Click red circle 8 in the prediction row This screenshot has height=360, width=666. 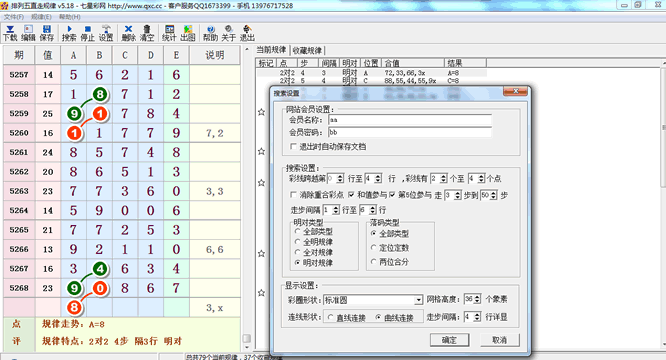click(74, 307)
